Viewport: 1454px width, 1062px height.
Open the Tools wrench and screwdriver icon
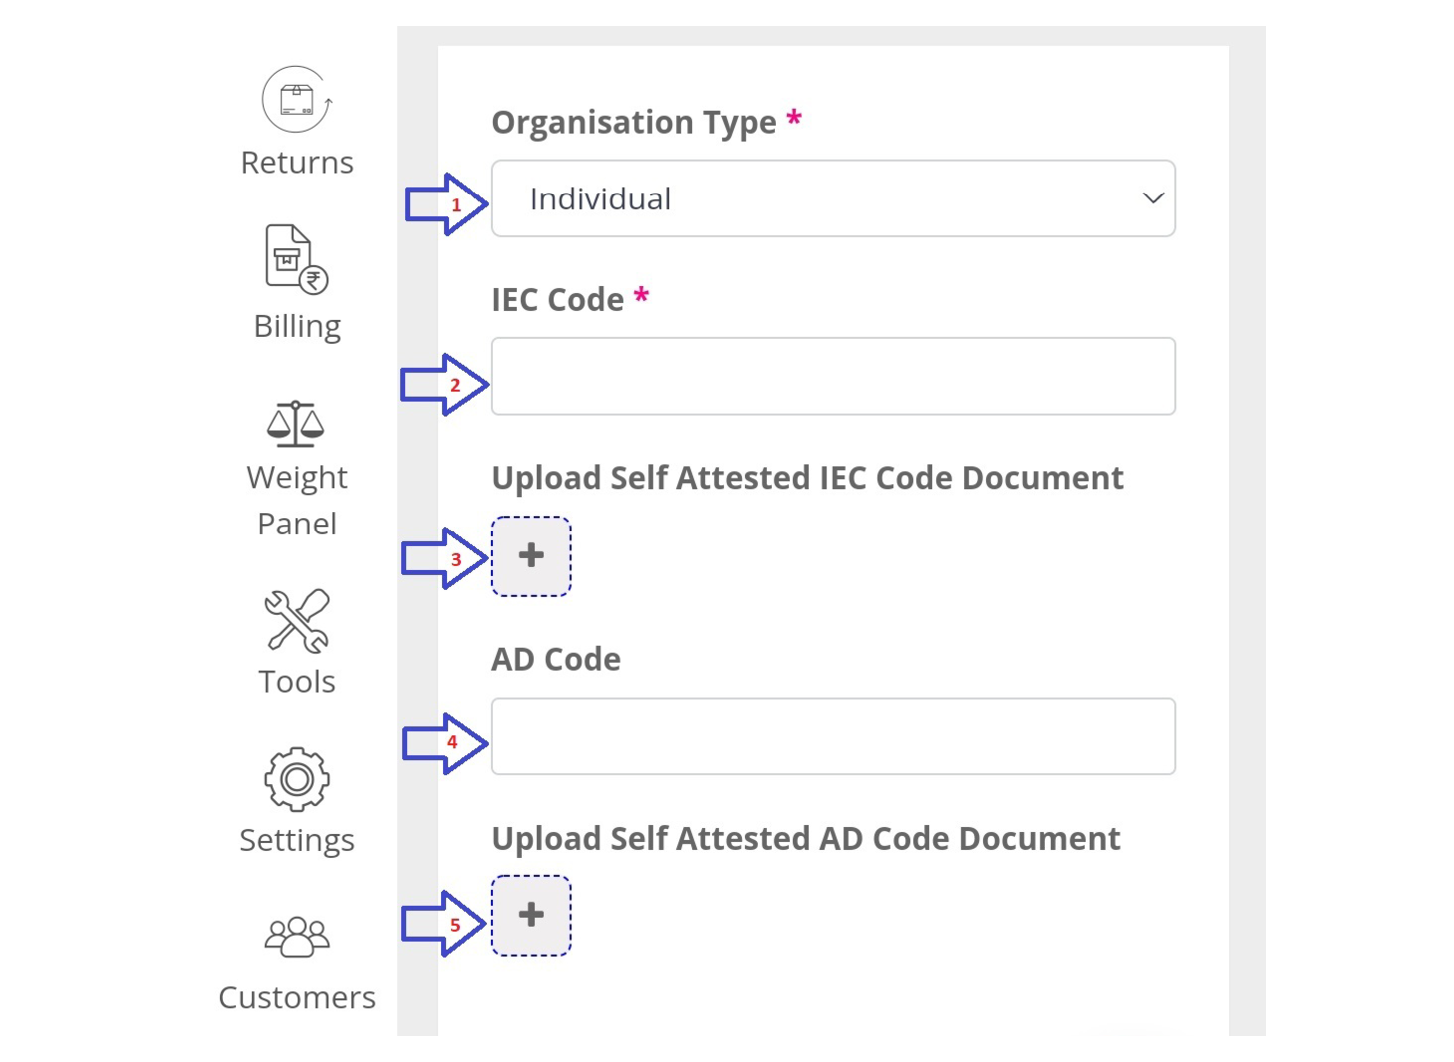point(297,621)
